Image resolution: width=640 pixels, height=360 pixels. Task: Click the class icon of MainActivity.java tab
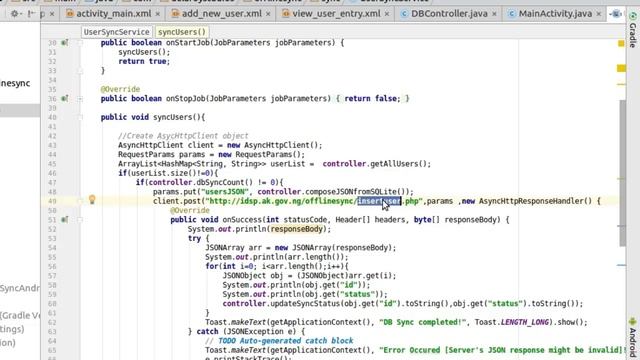[x=511, y=14]
